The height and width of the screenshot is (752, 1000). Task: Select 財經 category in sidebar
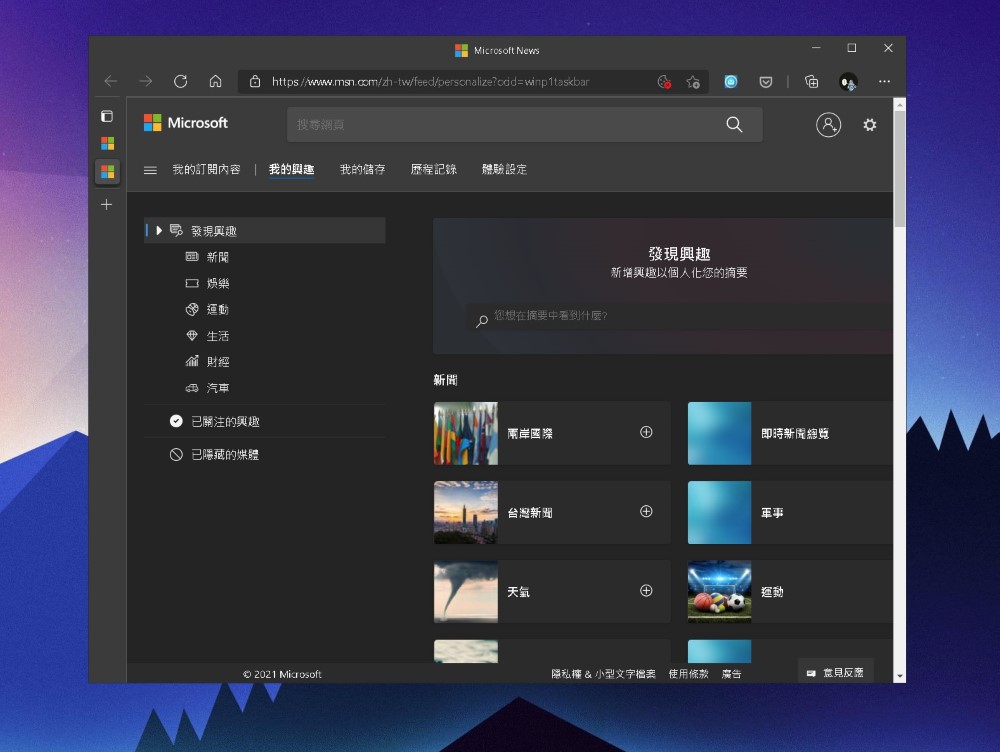(218, 361)
